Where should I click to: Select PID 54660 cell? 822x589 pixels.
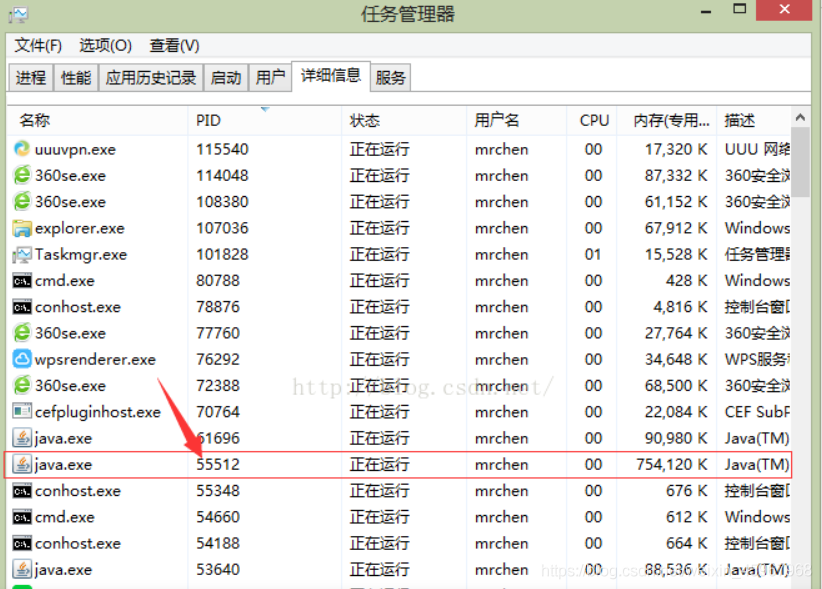pos(218,517)
